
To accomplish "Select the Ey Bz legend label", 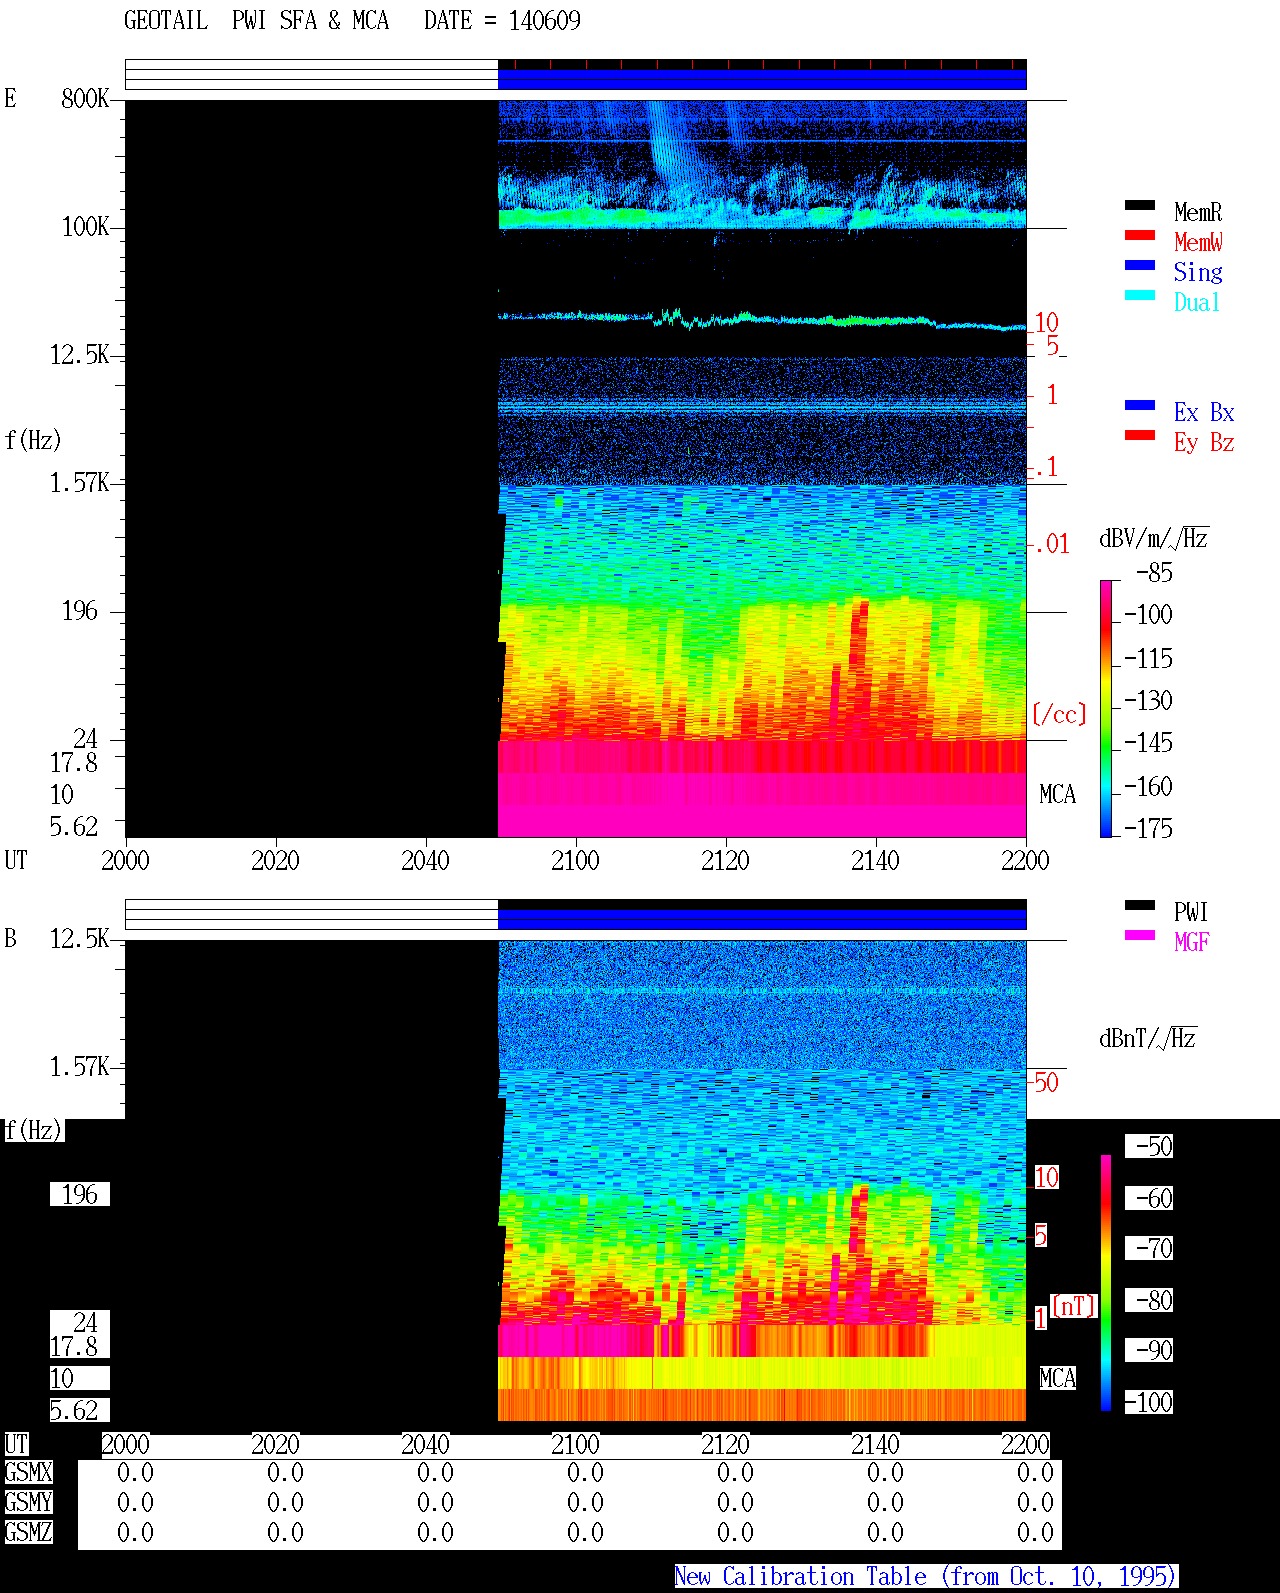I will tap(1204, 442).
